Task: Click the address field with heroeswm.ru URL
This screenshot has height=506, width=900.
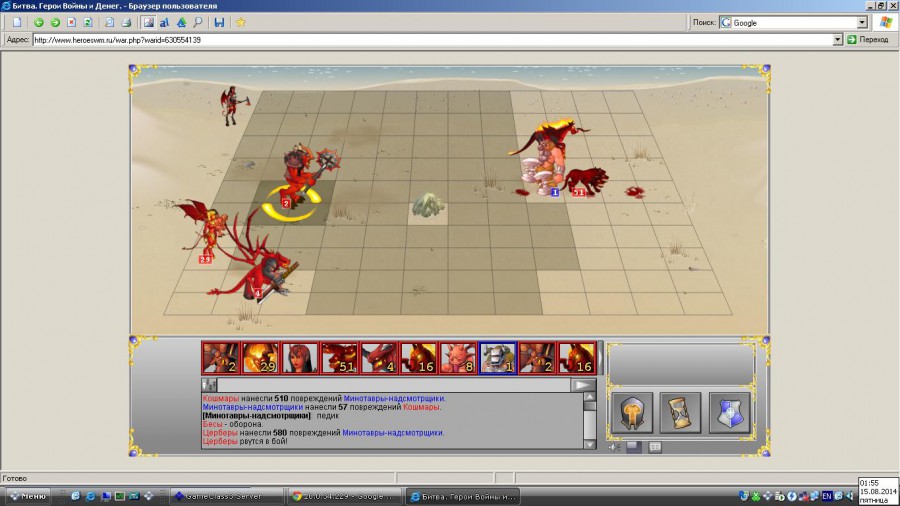Action: pyautogui.click(x=432, y=40)
